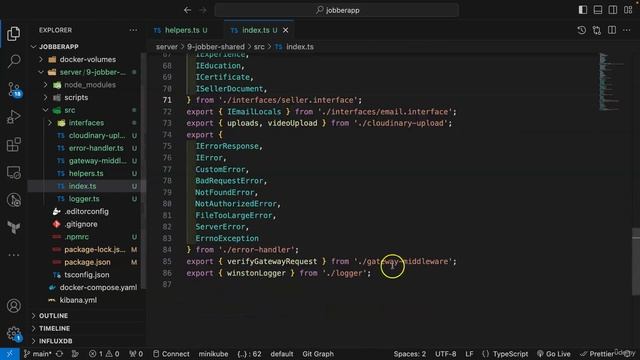Image resolution: width=640 pixels, height=360 pixels.
Task: Click the src breadcrumb segment
Action: click(x=259, y=47)
